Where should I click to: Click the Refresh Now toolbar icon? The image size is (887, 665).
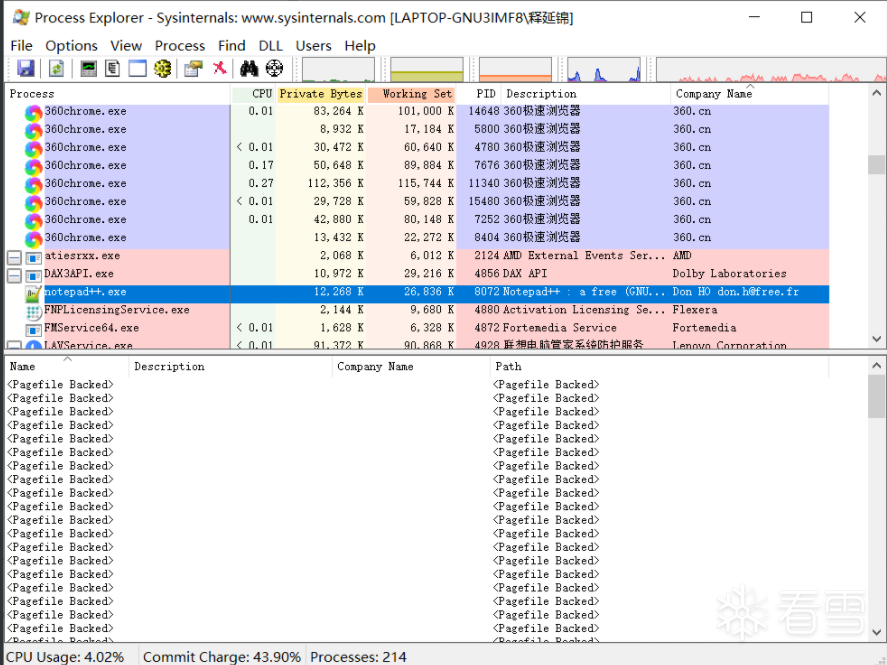click(x=56, y=68)
